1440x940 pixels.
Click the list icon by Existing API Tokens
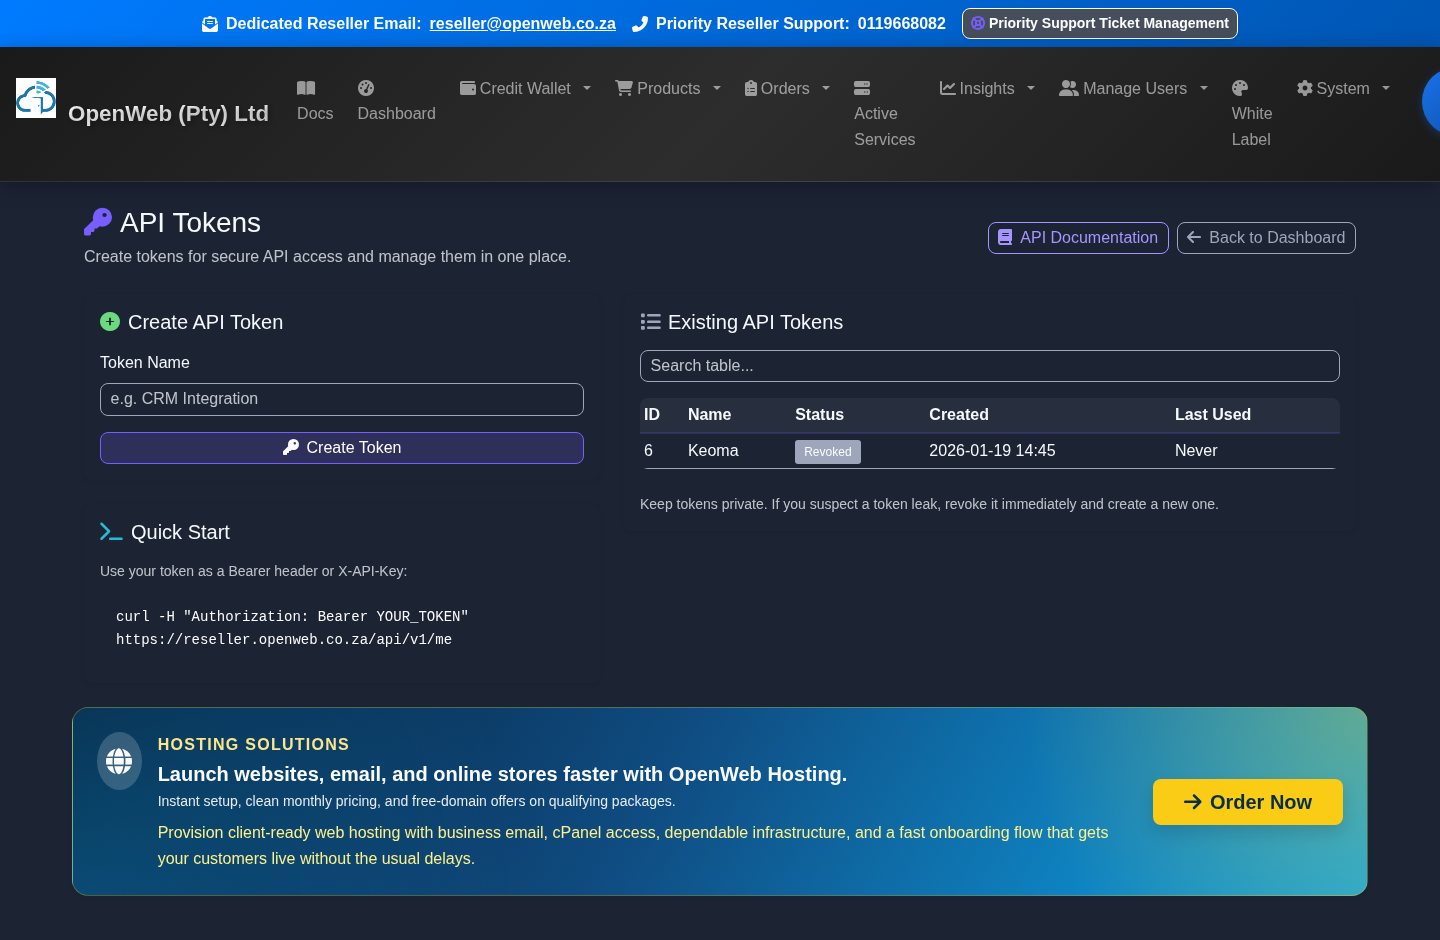[x=651, y=322]
